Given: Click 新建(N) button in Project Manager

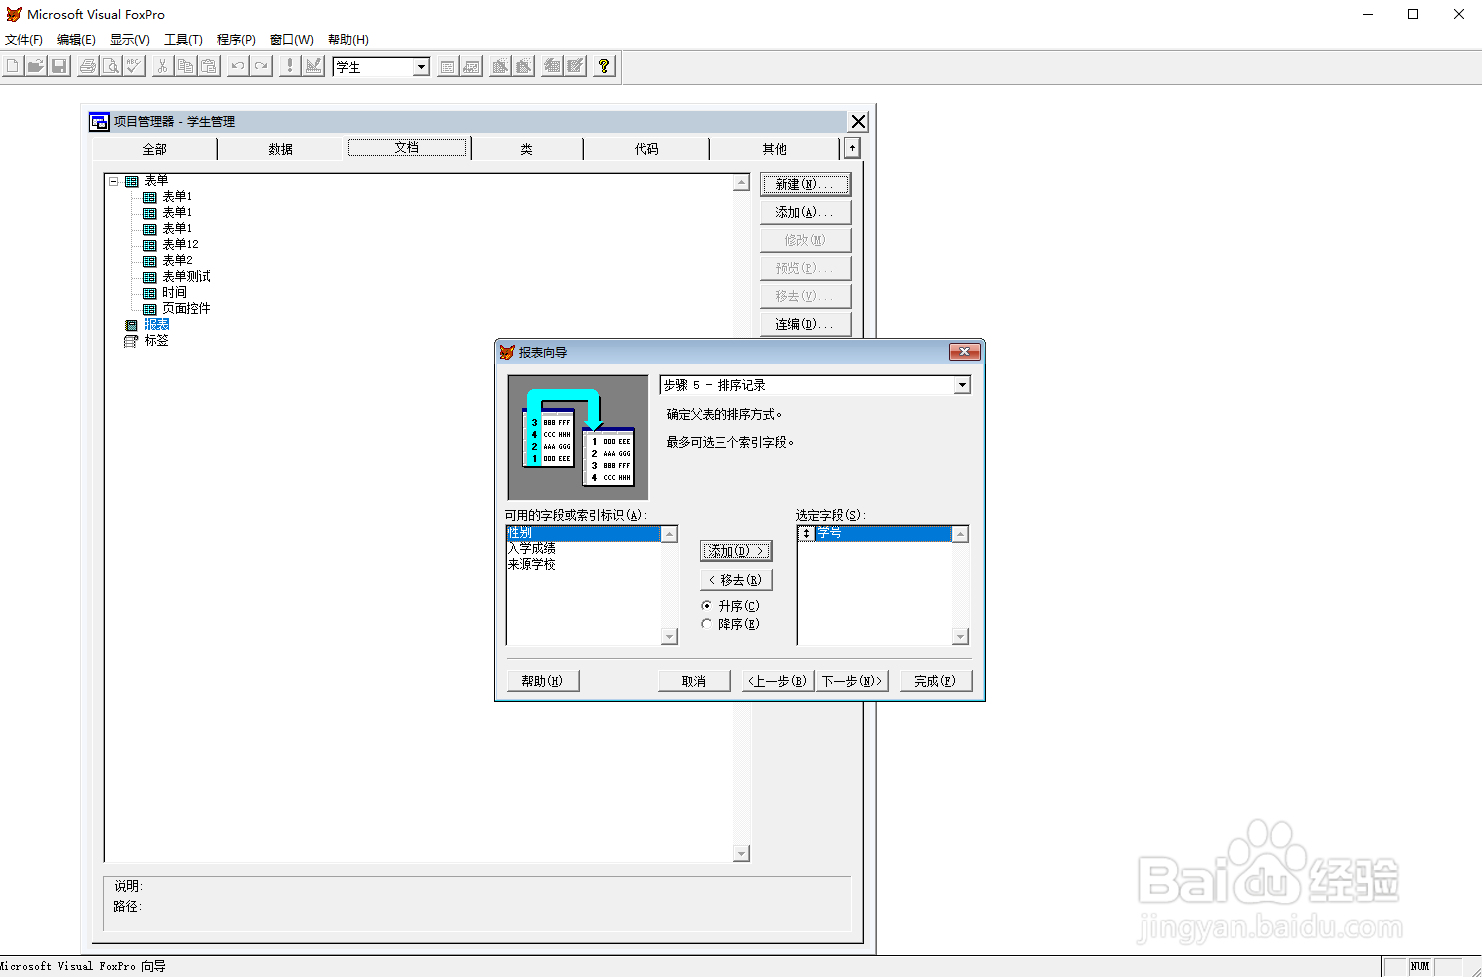Looking at the screenshot, I should [805, 184].
